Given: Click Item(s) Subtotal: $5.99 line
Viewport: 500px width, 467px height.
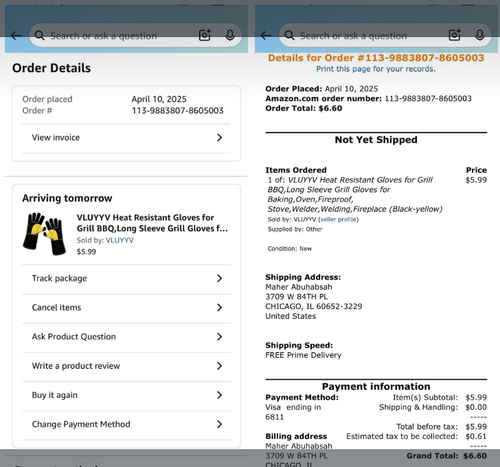Looking at the screenshot, I should tap(440, 397).
